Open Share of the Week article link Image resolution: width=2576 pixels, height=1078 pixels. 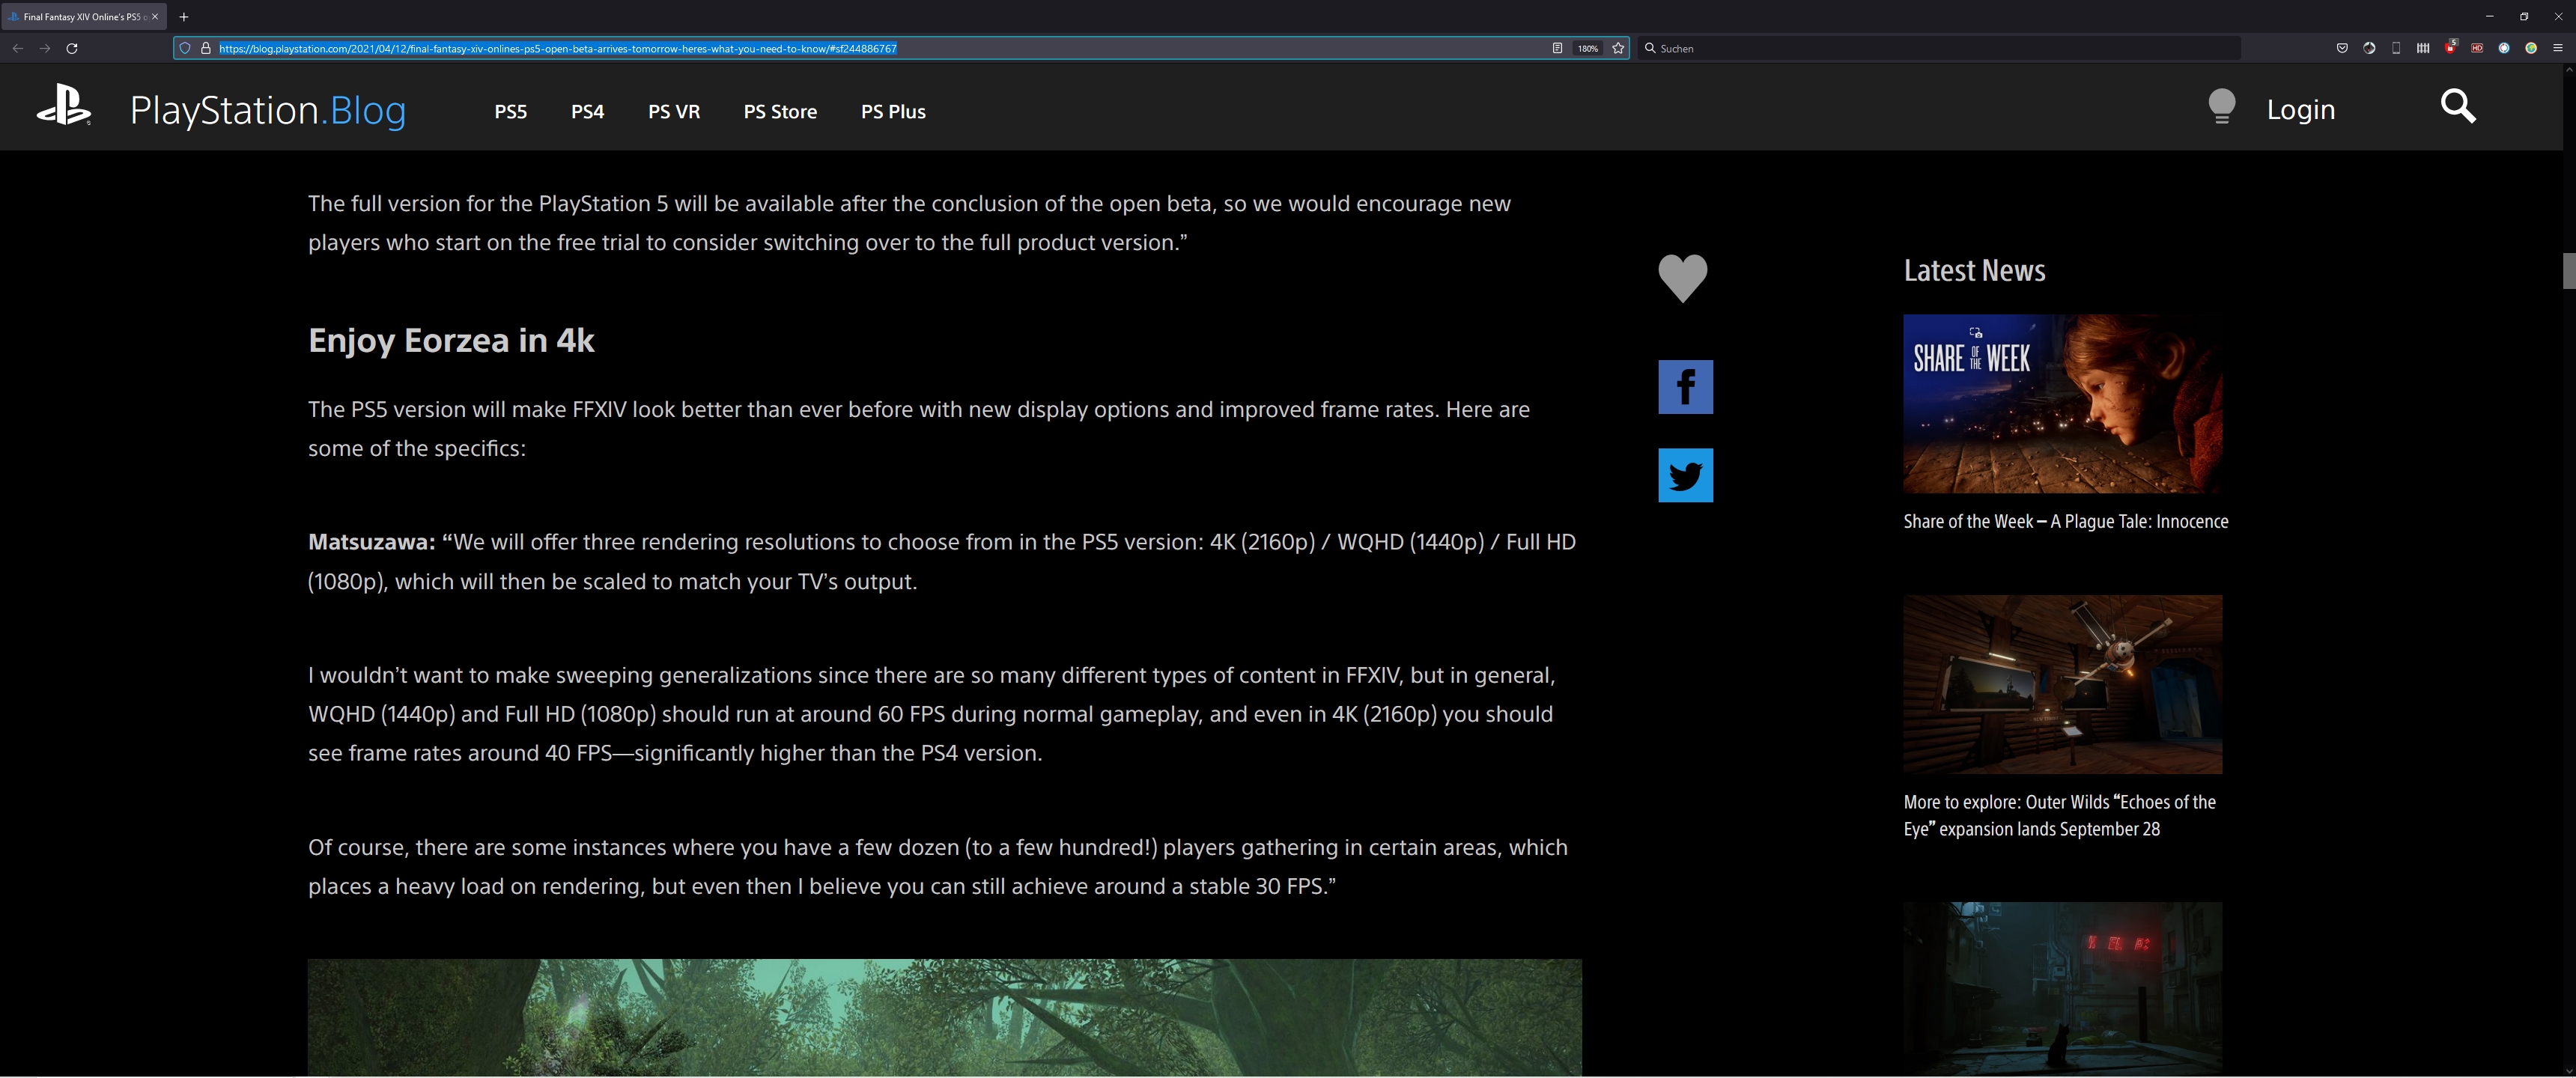(x=2065, y=521)
